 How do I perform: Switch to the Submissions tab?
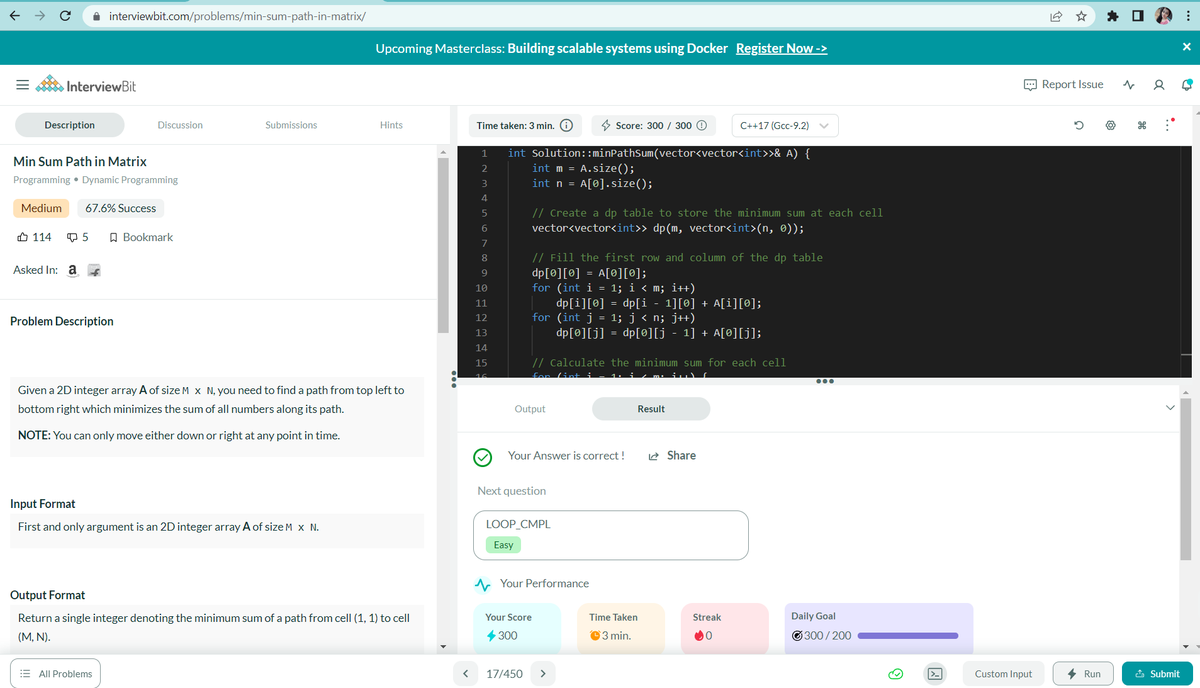[291, 125]
